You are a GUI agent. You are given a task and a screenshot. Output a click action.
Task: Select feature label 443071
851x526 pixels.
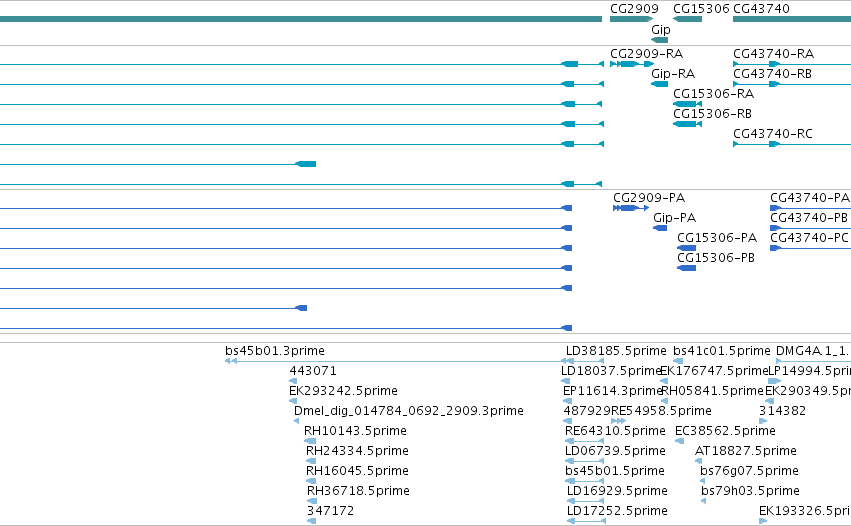(x=313, y=371)
